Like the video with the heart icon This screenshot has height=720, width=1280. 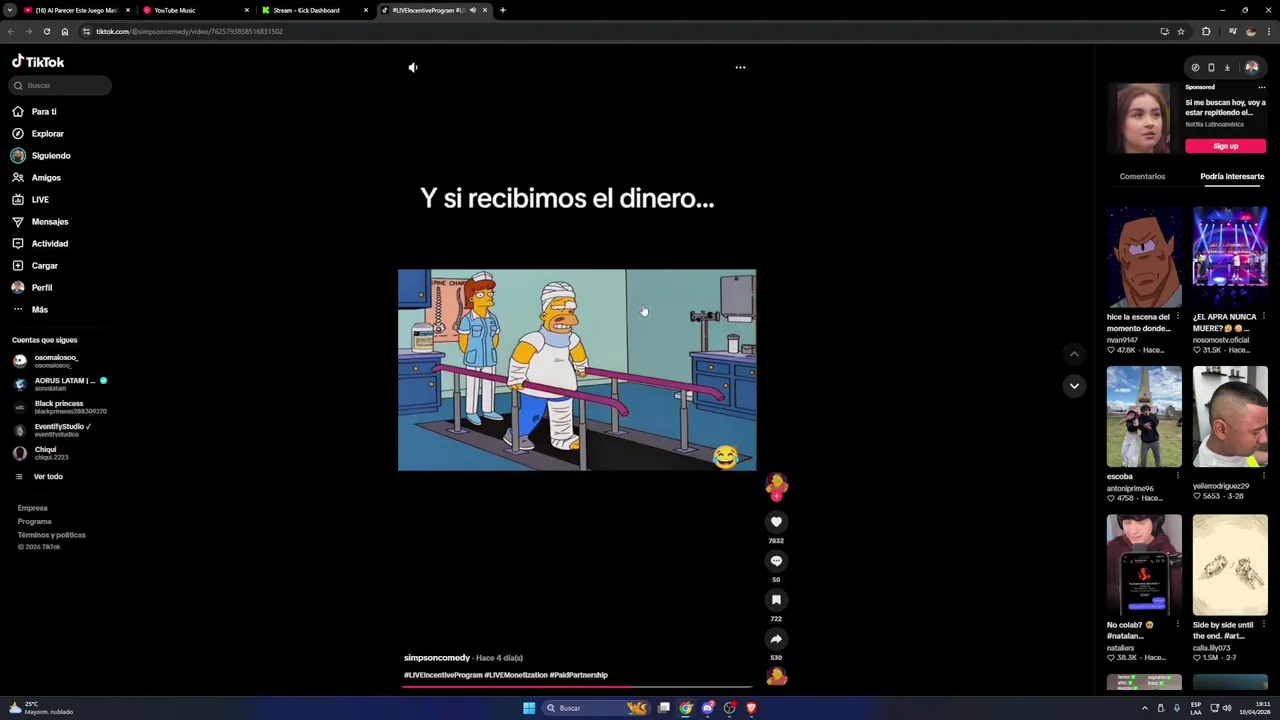[776, 522]
